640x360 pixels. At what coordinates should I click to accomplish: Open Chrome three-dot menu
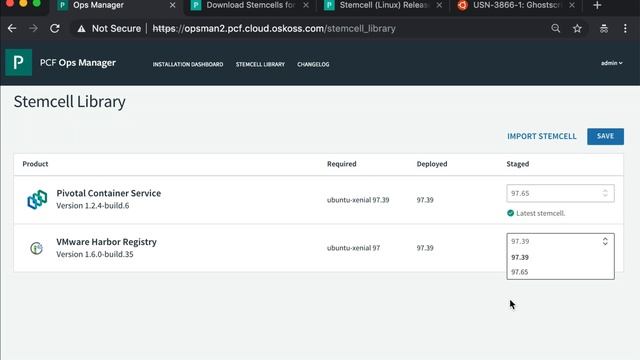click(x=625, y=28)
